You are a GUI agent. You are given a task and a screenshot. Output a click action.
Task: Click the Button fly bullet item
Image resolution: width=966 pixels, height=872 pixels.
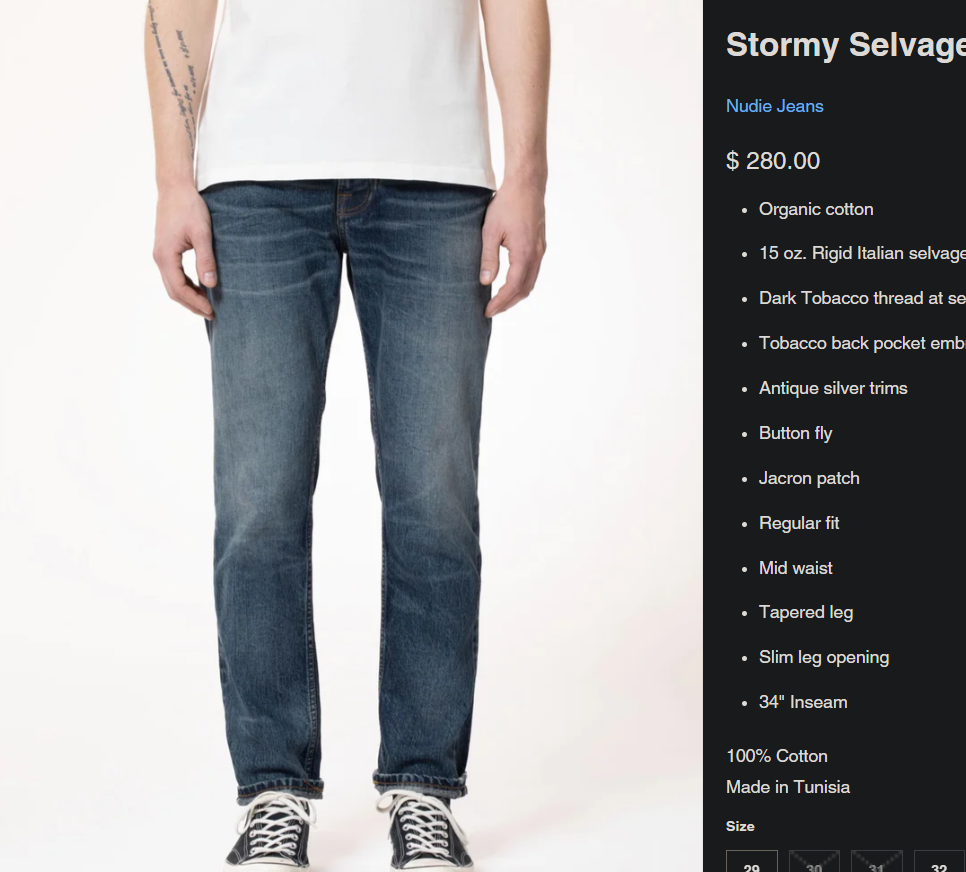(795, 433)
